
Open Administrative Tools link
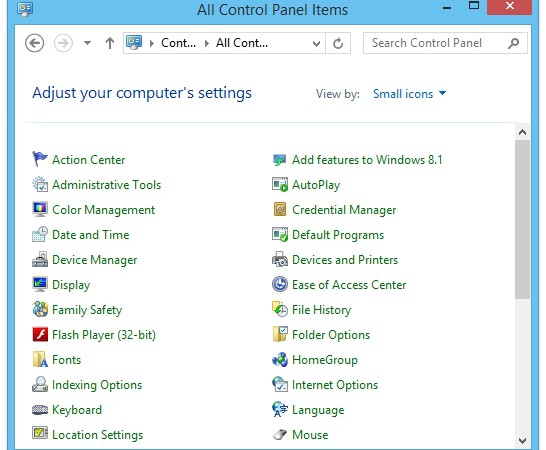[107, 185]
